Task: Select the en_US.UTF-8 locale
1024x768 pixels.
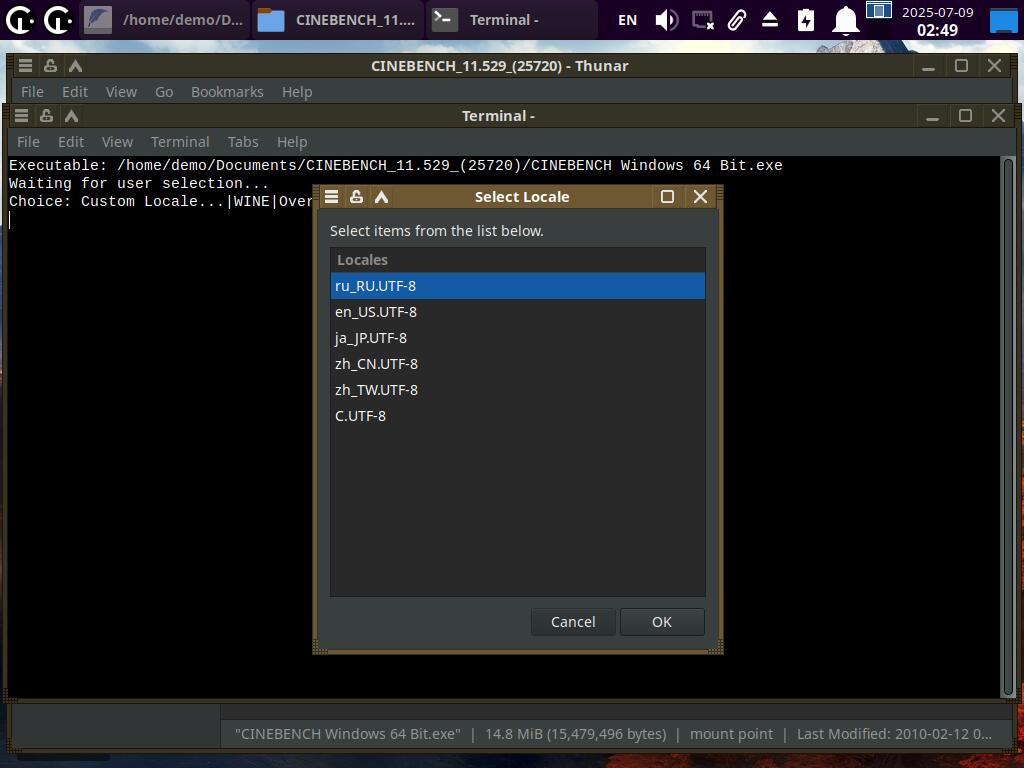Action: tap(517, 312)
